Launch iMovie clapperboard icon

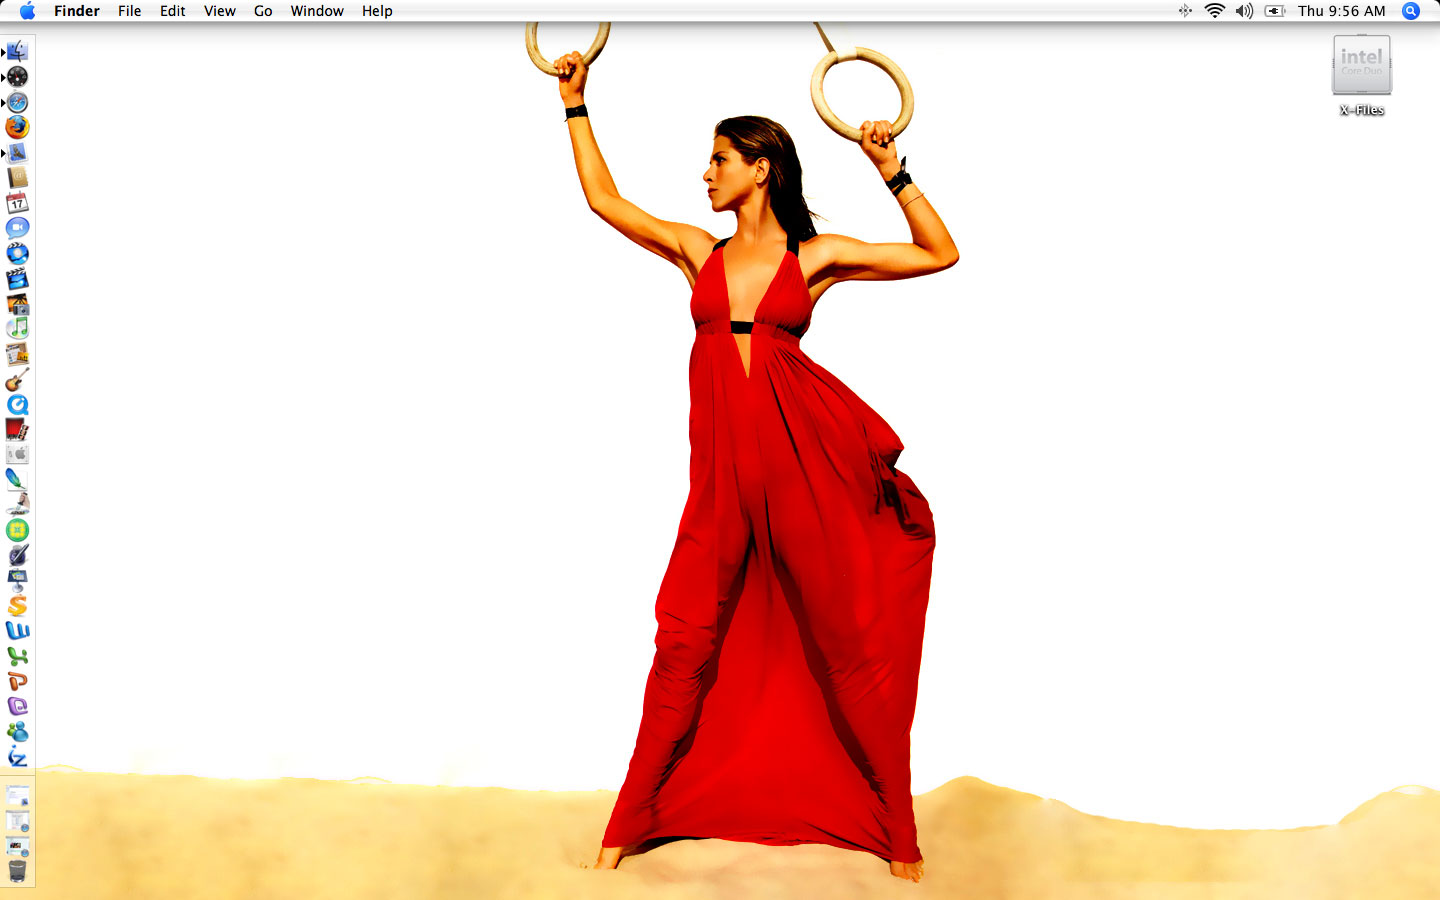(17, 278)
